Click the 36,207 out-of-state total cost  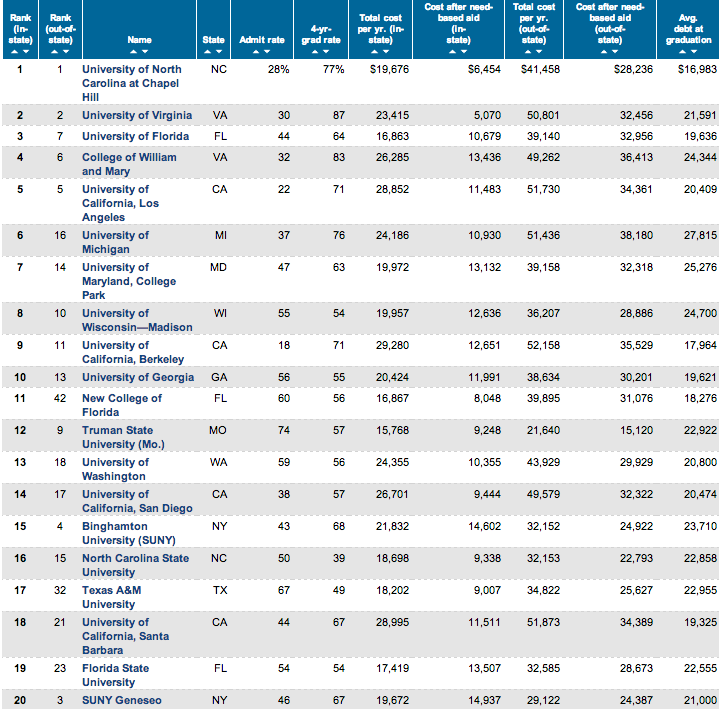click(x=543, y=313)
